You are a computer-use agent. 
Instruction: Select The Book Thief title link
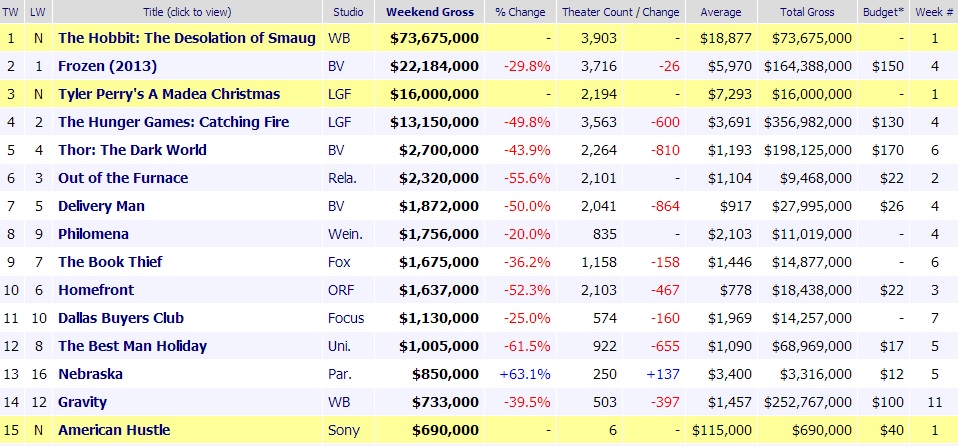[x=110, y=262]
